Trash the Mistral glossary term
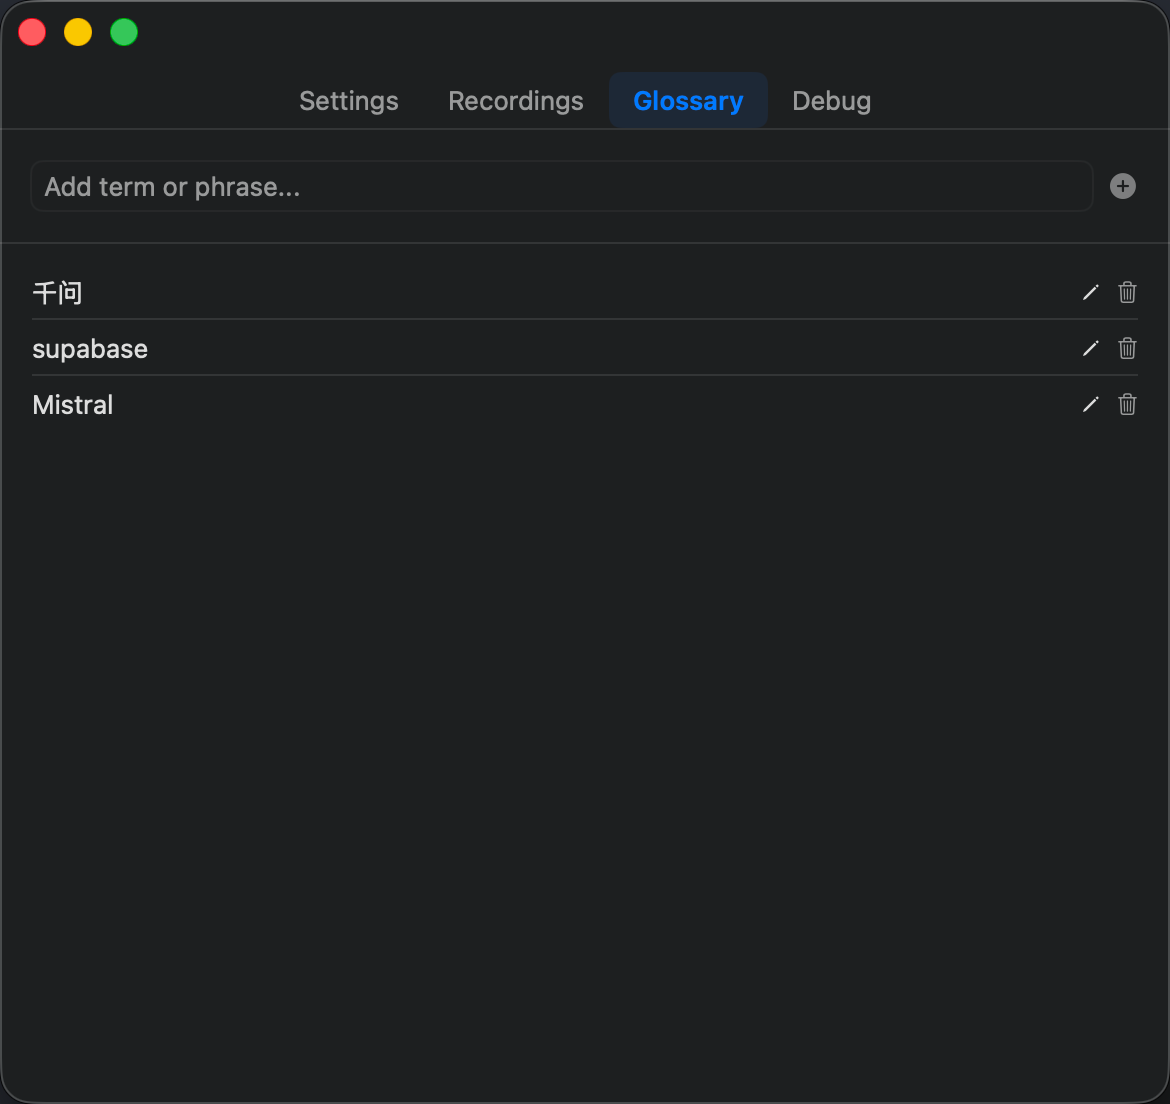 click(x=1127, y=404)
